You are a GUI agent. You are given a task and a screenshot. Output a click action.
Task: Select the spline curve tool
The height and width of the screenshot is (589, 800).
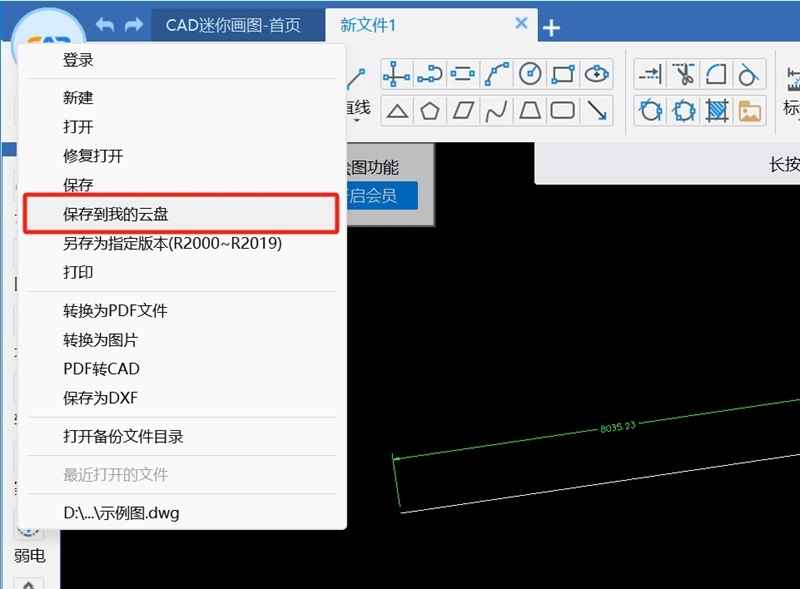tap(494, 112)
